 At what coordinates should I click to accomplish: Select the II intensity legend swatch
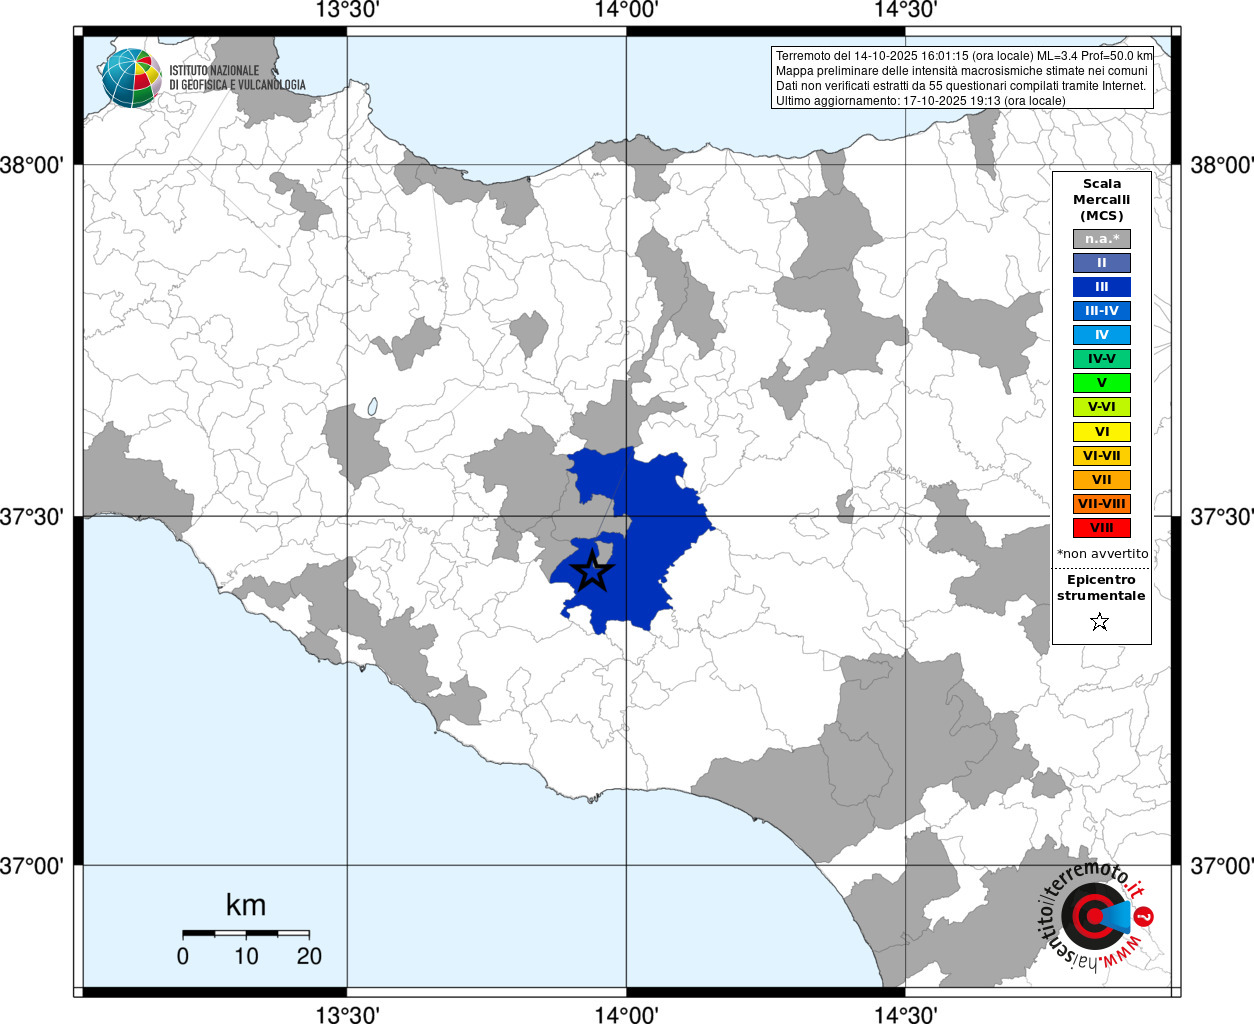coord(1101,263)
